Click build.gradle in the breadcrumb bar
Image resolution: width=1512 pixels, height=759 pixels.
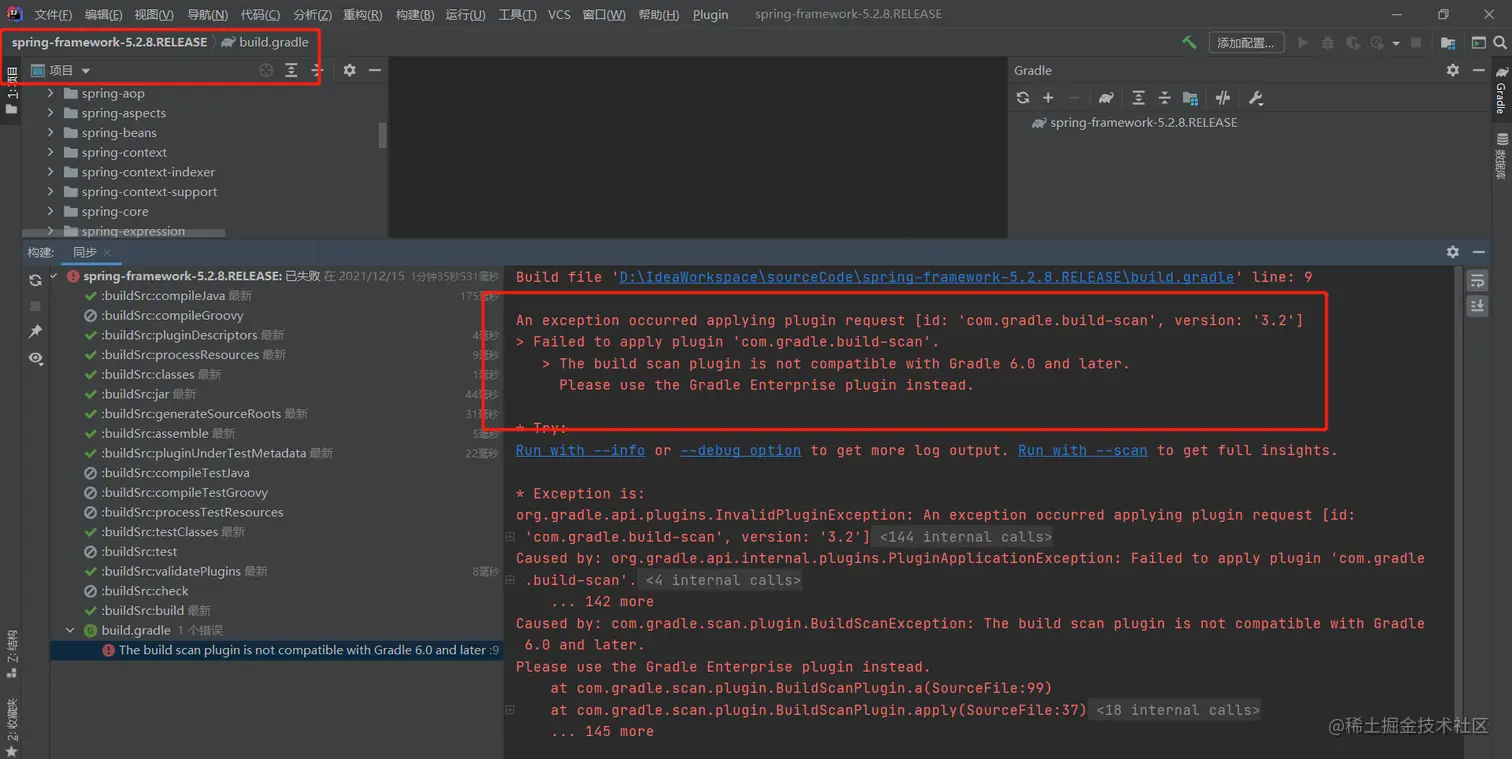[x=265, y=42]
